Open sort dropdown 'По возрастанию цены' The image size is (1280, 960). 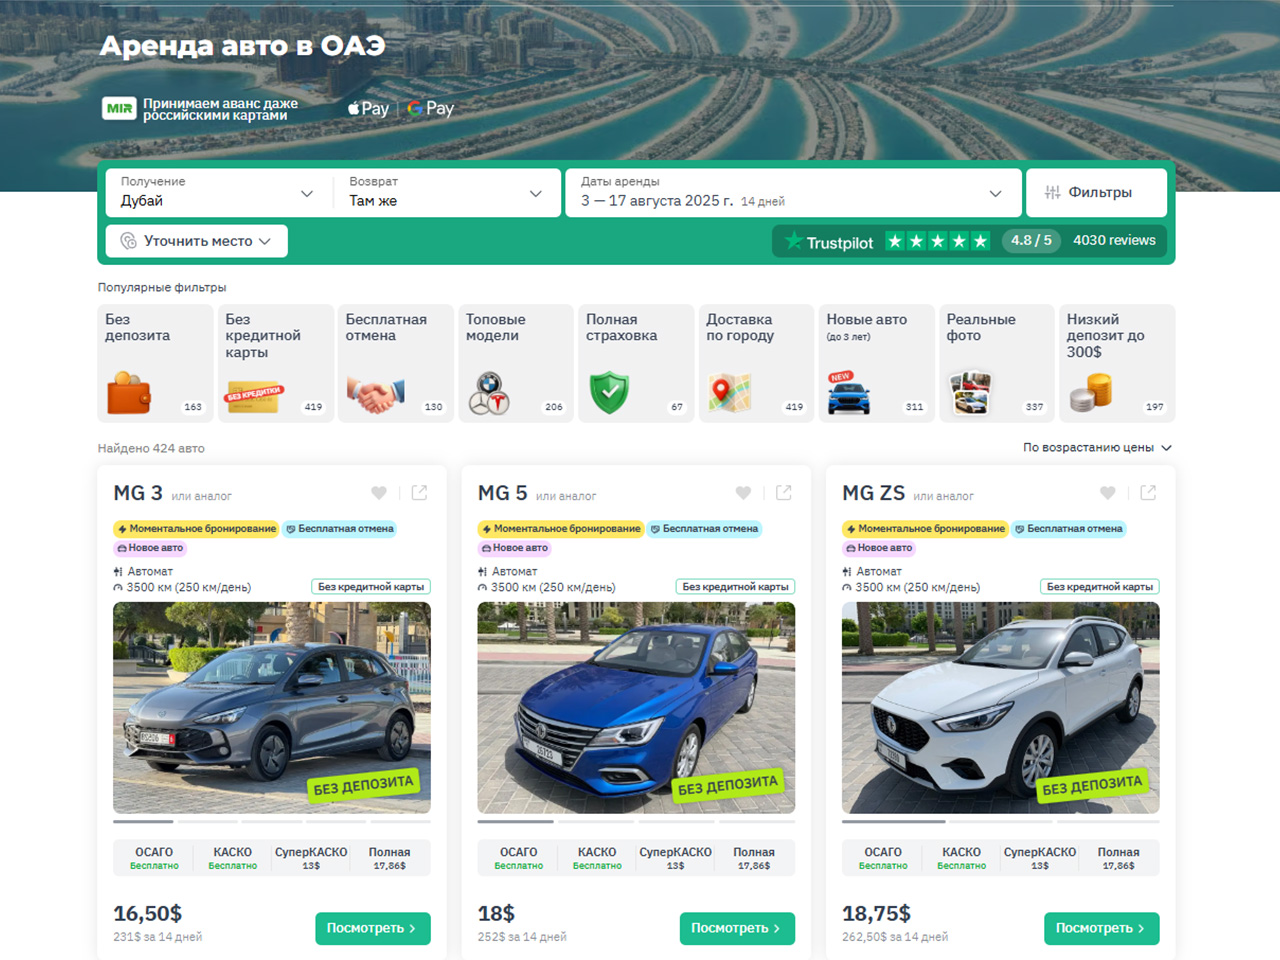tap(1097, 448)
